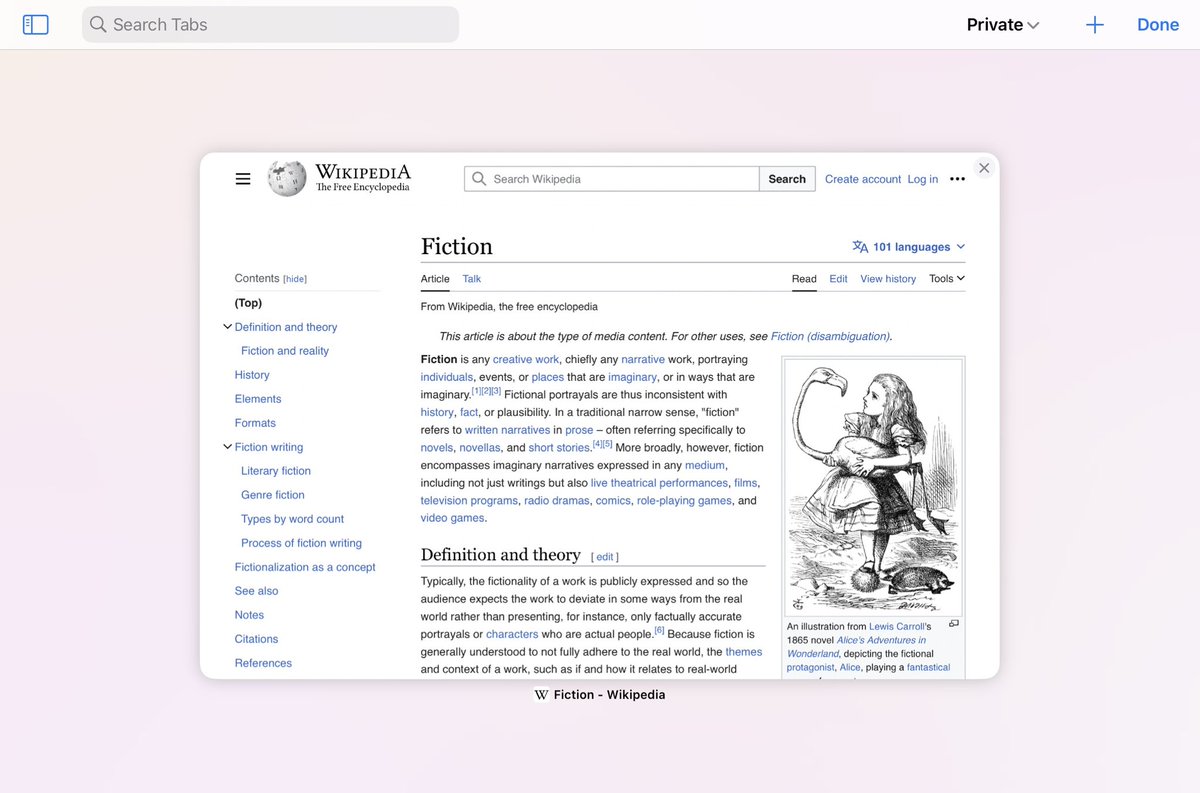Click the Log in link

tap(923, 179)
